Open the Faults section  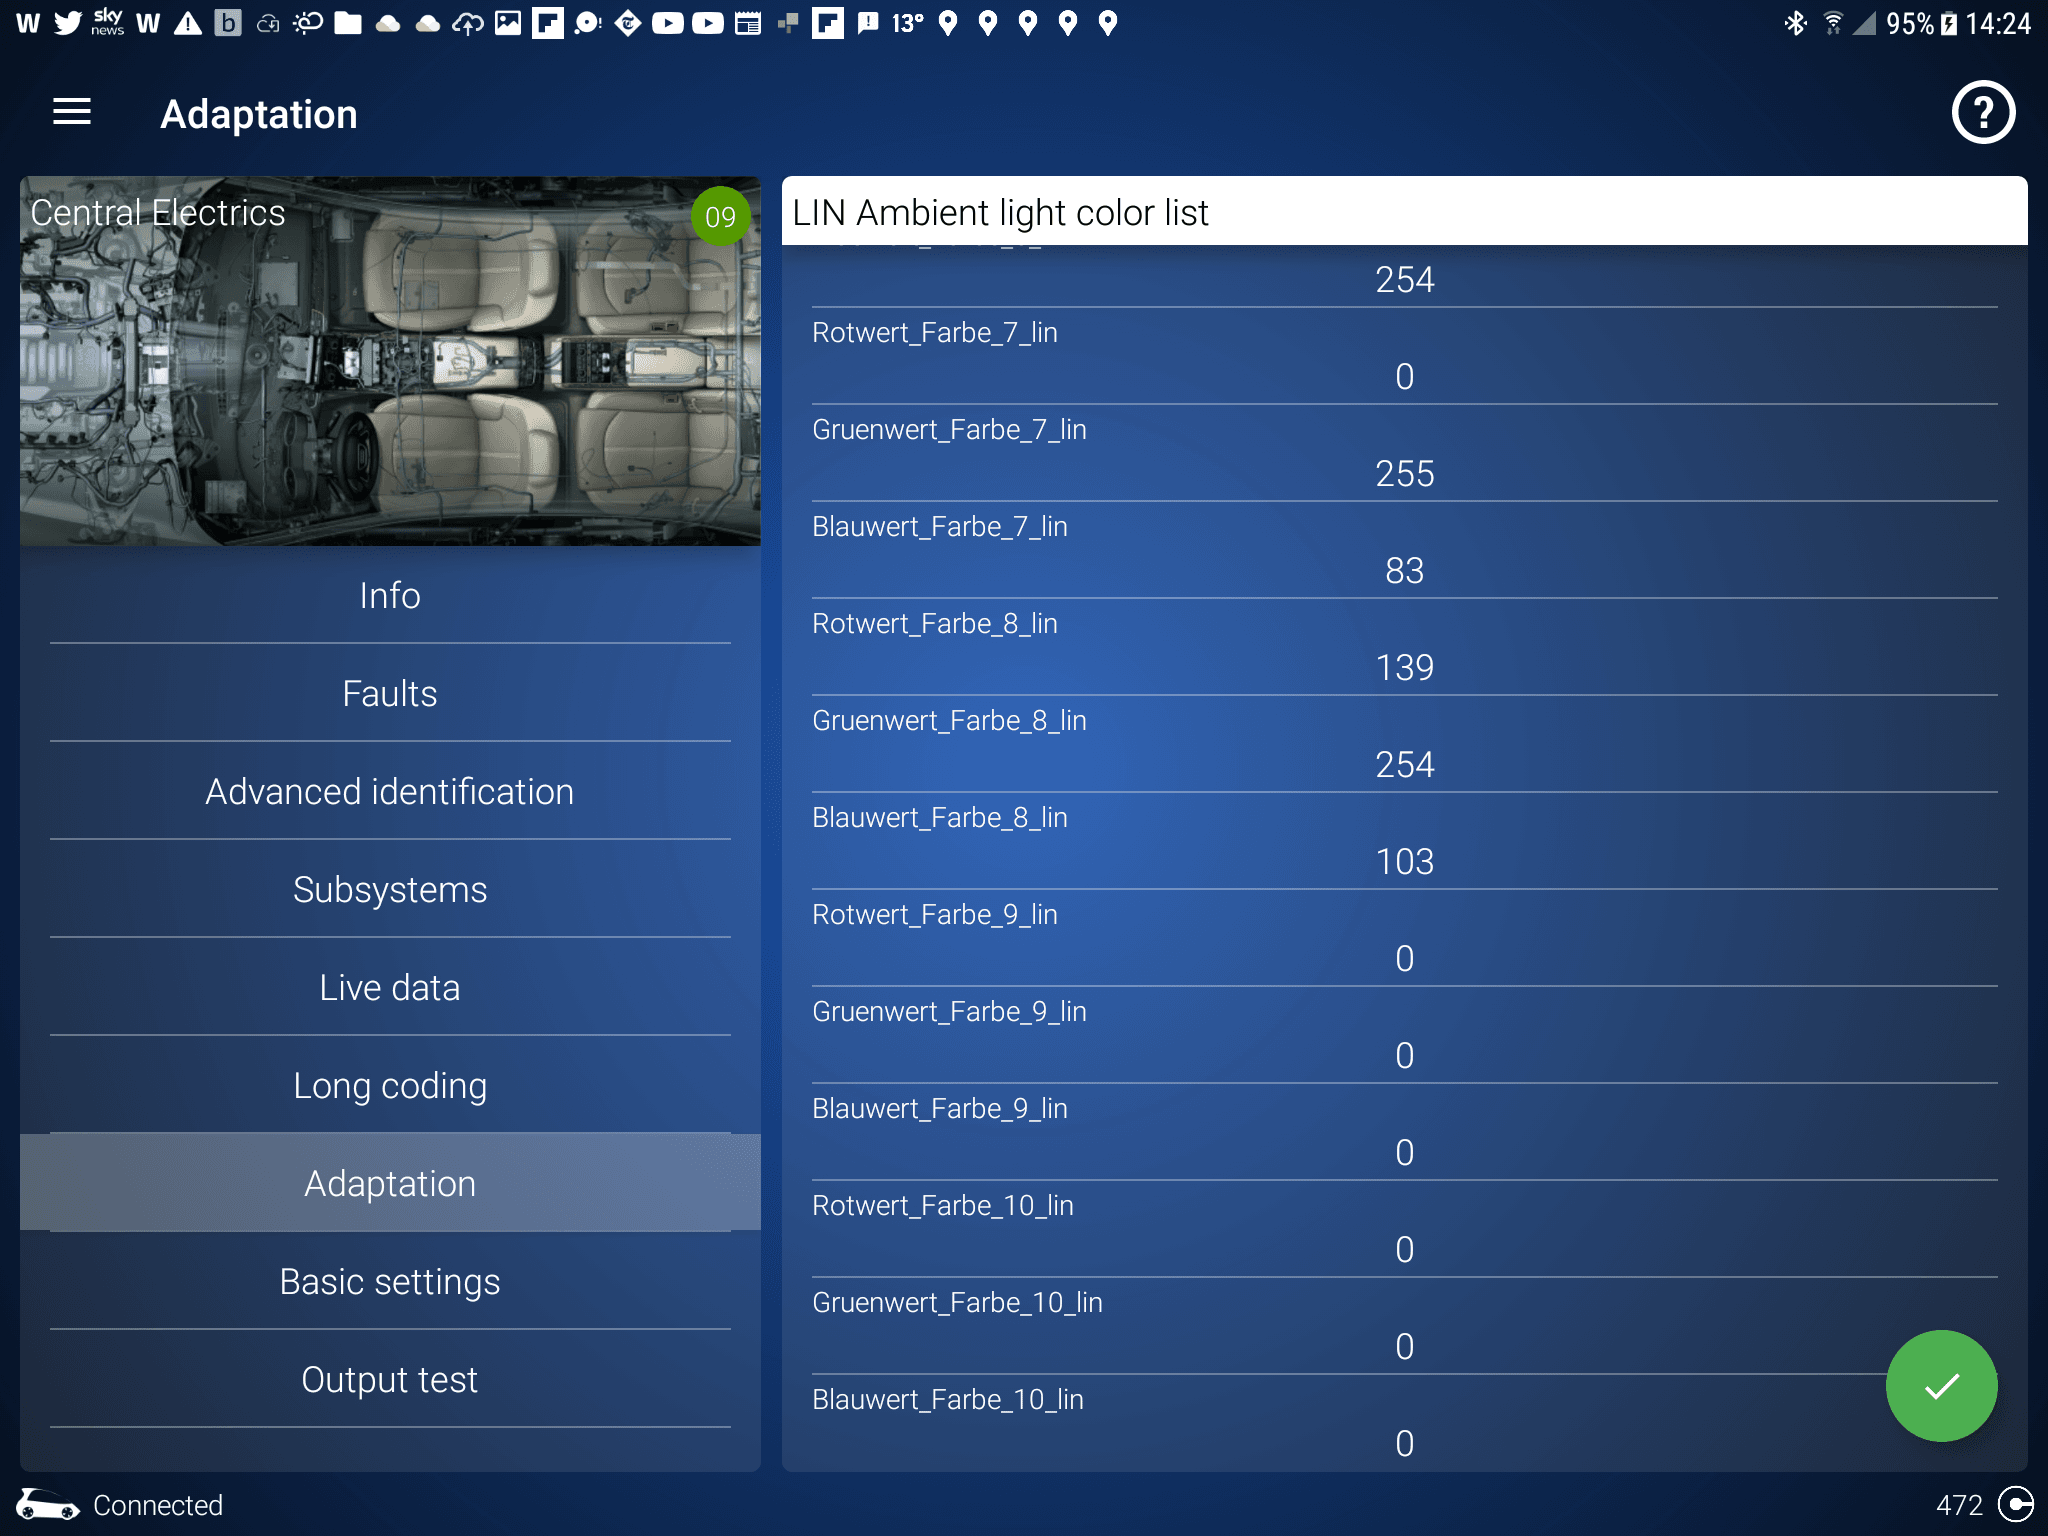pyautogui.click(x=390, y=694)
